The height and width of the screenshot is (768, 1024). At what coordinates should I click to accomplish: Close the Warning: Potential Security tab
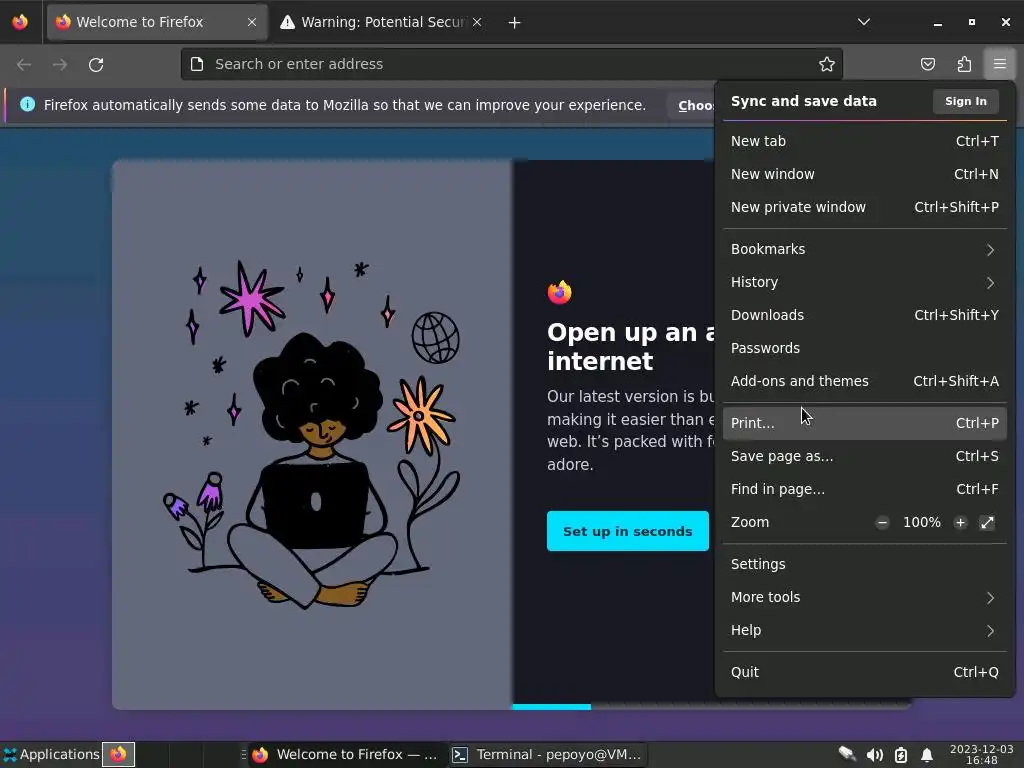(477, 22)
